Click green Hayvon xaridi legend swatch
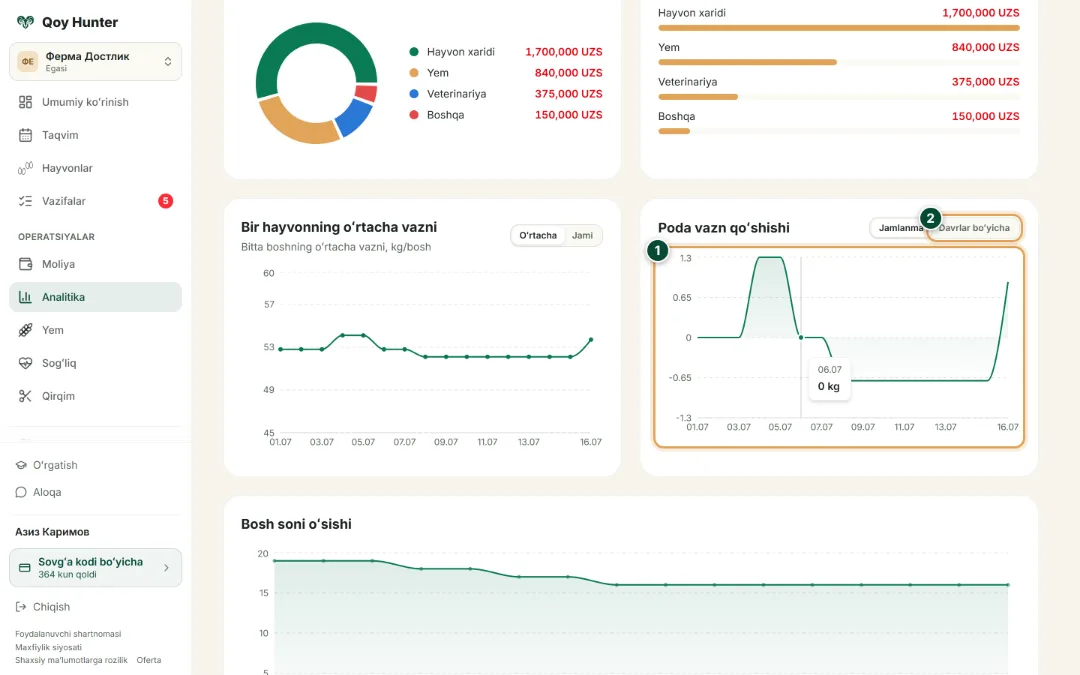This screenshot has width=1080, height=675. tap(414, 52)
